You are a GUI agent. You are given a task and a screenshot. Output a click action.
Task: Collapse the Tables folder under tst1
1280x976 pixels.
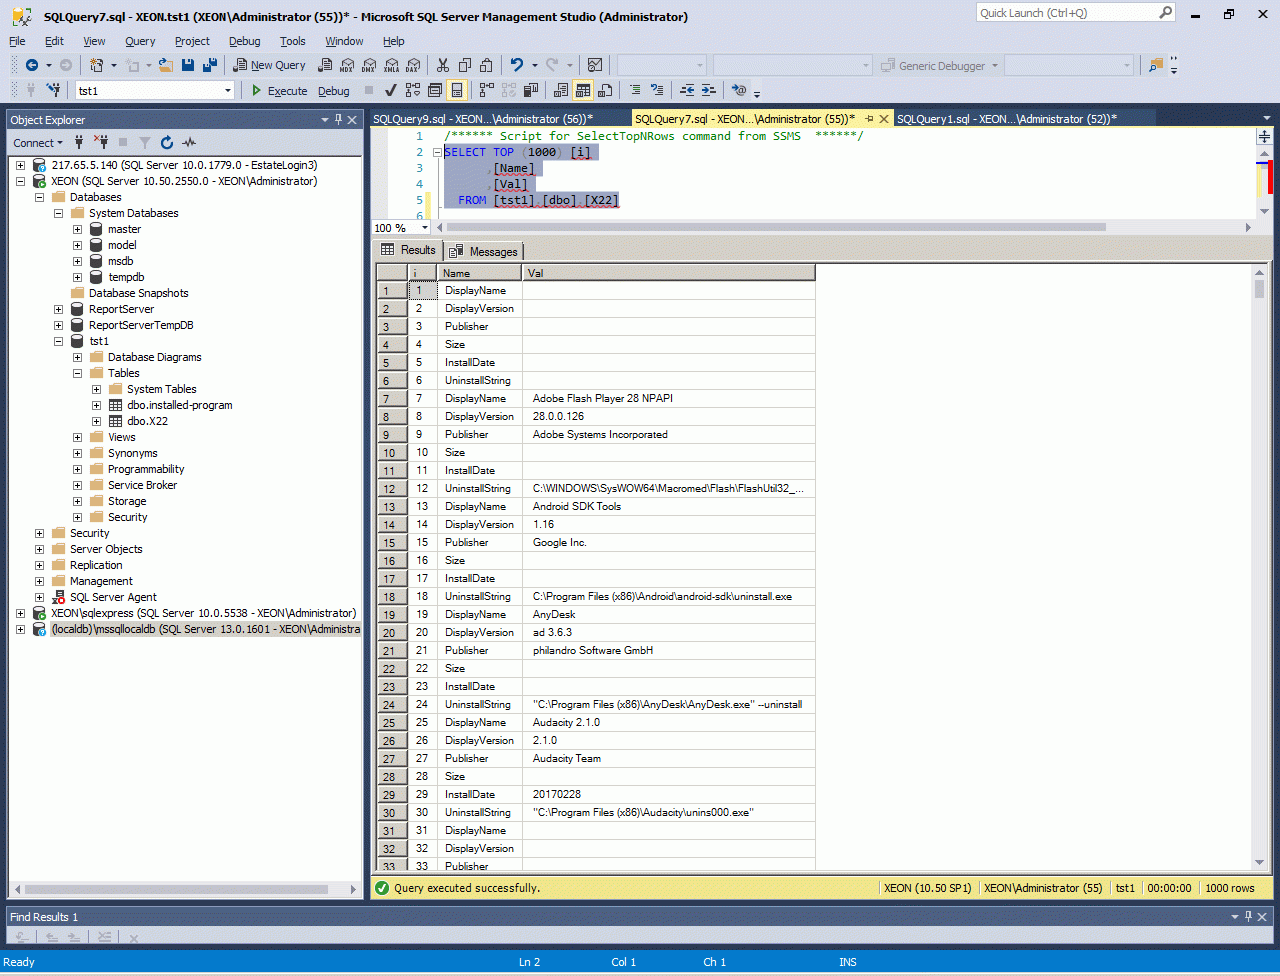pos(77,373)
